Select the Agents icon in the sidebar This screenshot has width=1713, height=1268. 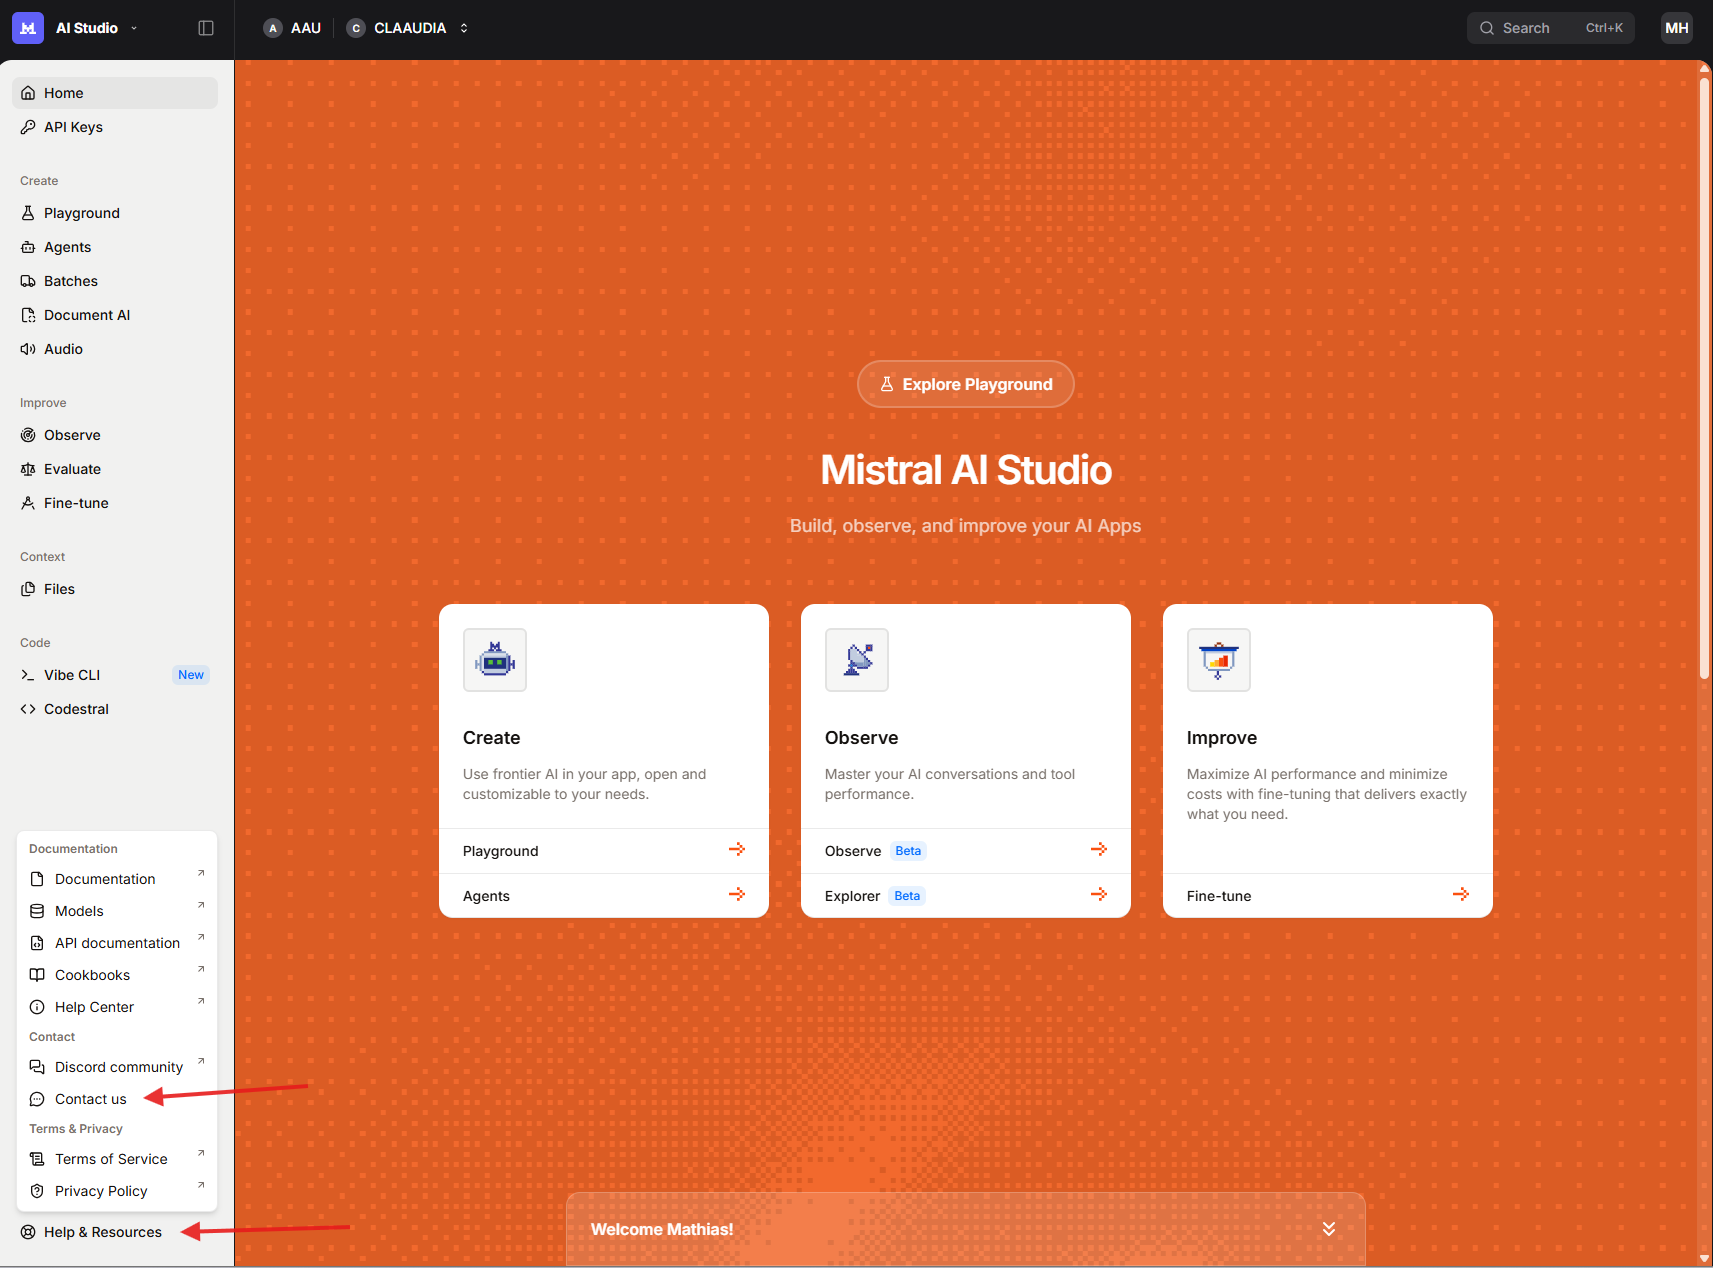[28, 246]
